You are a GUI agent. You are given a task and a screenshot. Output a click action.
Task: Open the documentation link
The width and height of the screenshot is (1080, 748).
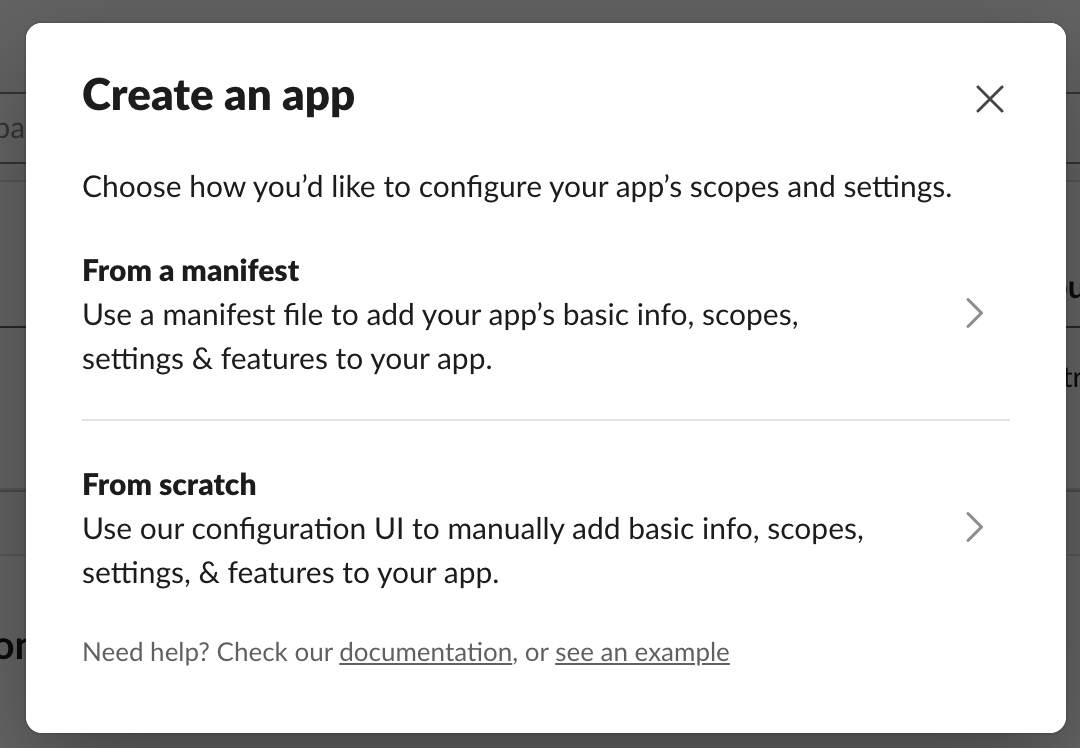coord(425,652)
